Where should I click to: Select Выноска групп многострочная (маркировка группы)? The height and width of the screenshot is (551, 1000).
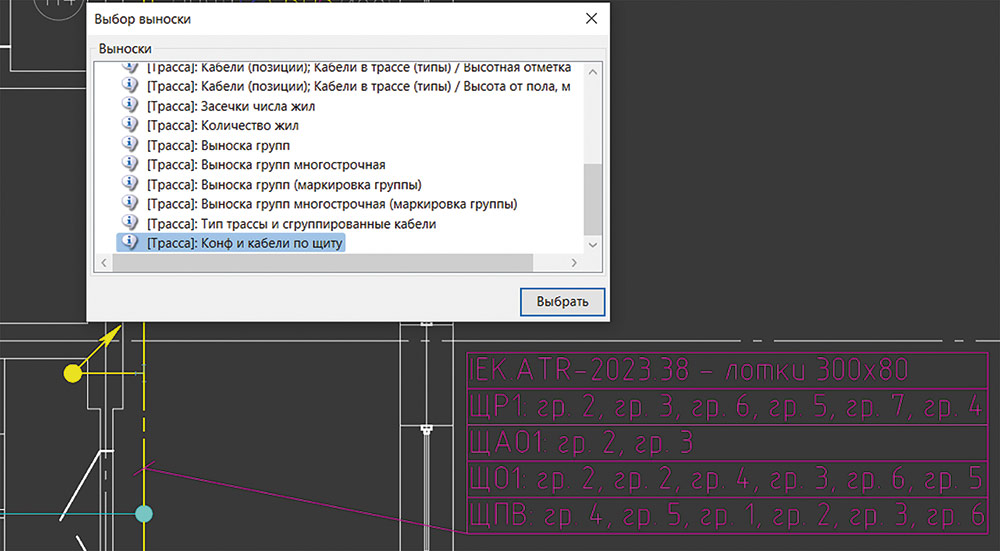pyautogui.click(x=331, y=204)
